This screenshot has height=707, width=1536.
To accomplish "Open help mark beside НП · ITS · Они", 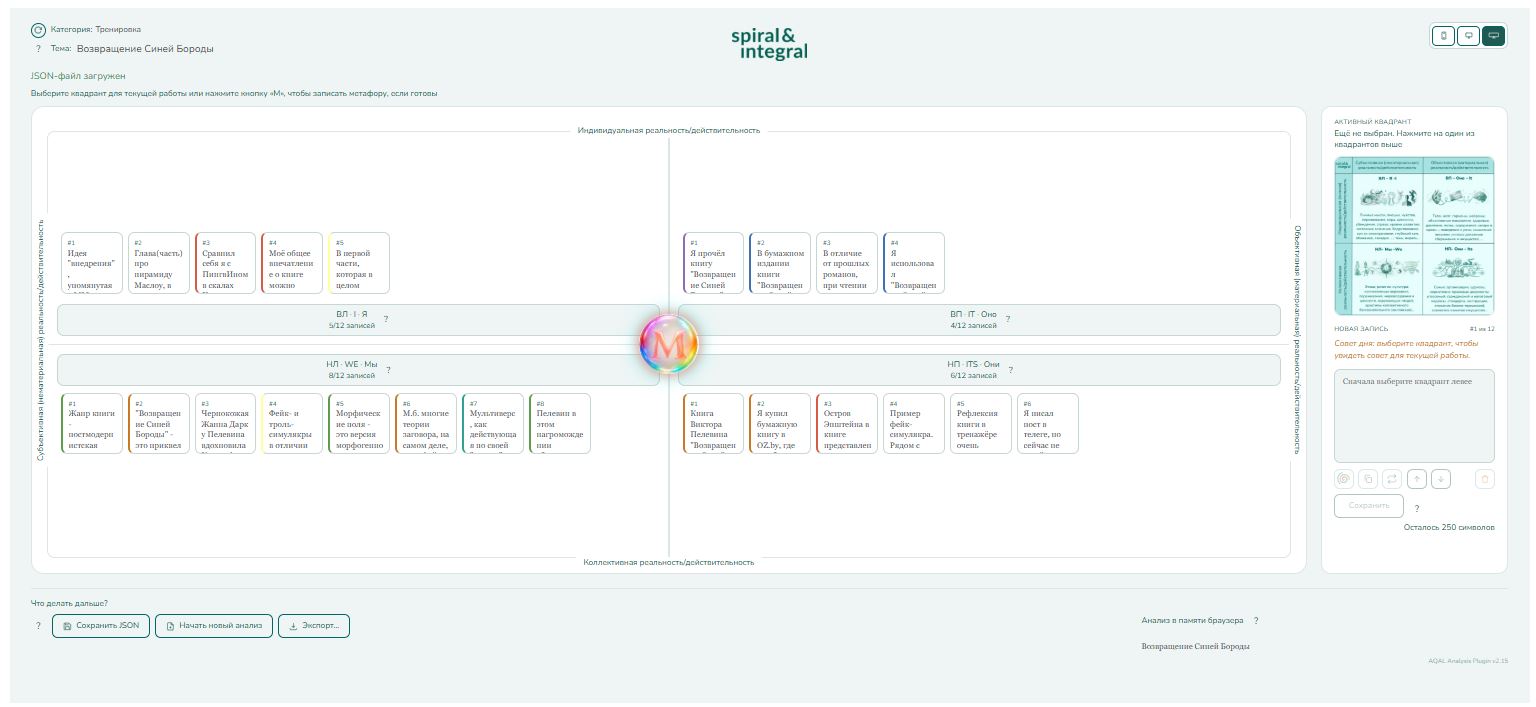I will (x=1011, y=370).
